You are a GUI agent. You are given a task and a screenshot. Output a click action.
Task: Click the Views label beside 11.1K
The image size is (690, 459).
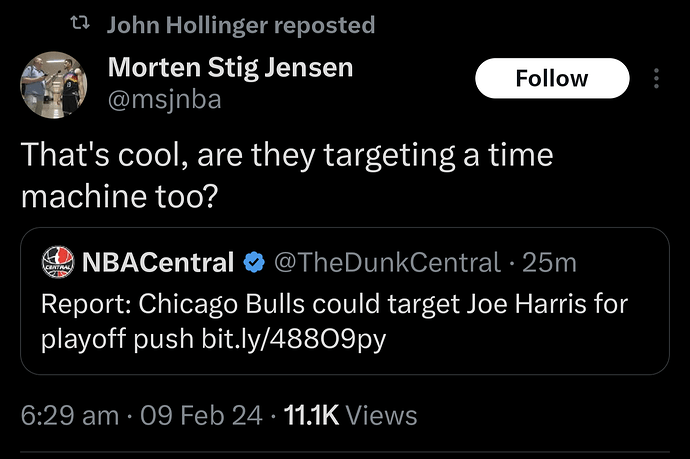click(382, 415)
